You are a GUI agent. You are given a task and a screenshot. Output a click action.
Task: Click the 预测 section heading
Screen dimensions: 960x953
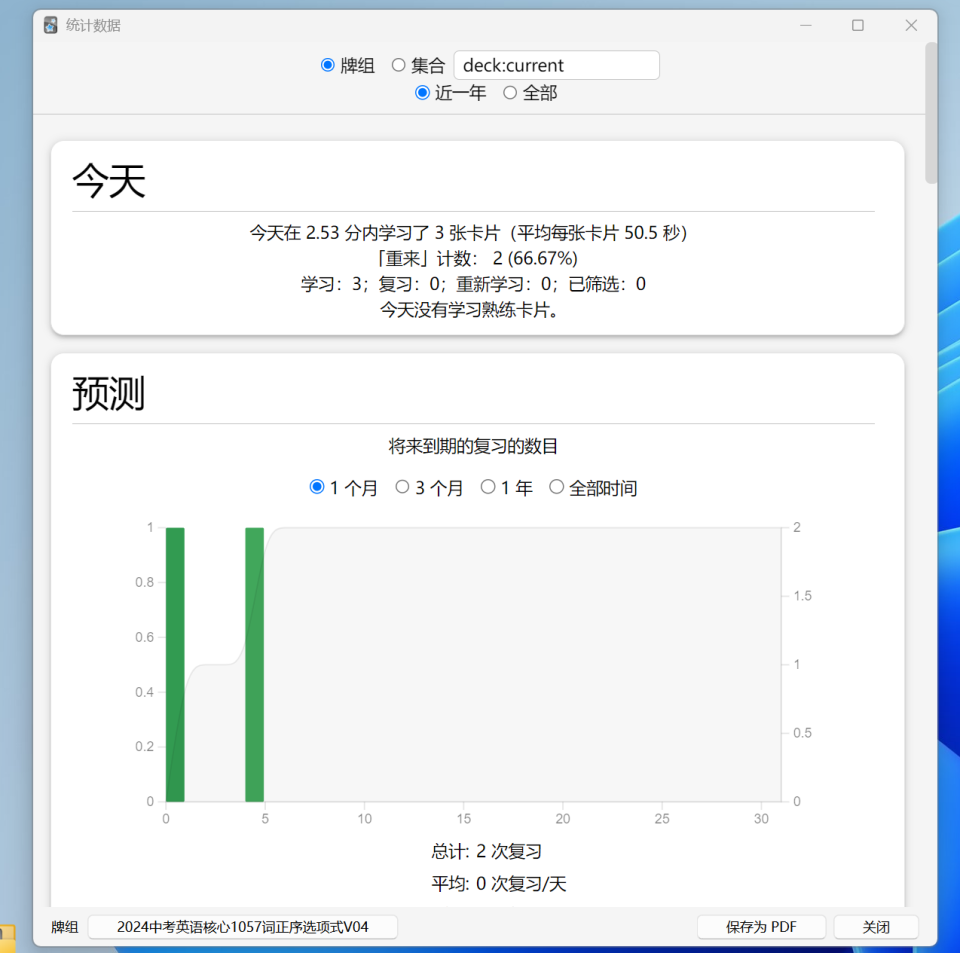(x=109, y=393)
